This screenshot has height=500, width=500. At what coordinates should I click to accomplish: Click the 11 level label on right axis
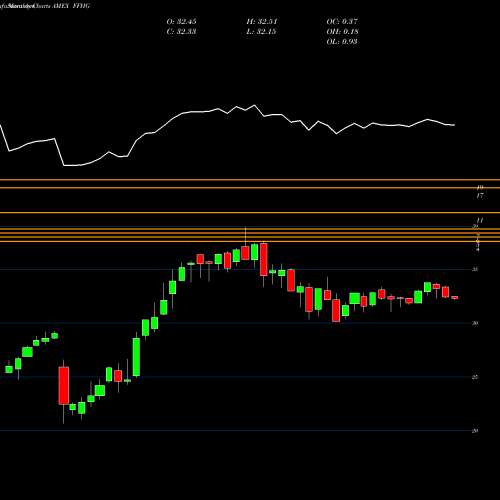click(480, 220)
